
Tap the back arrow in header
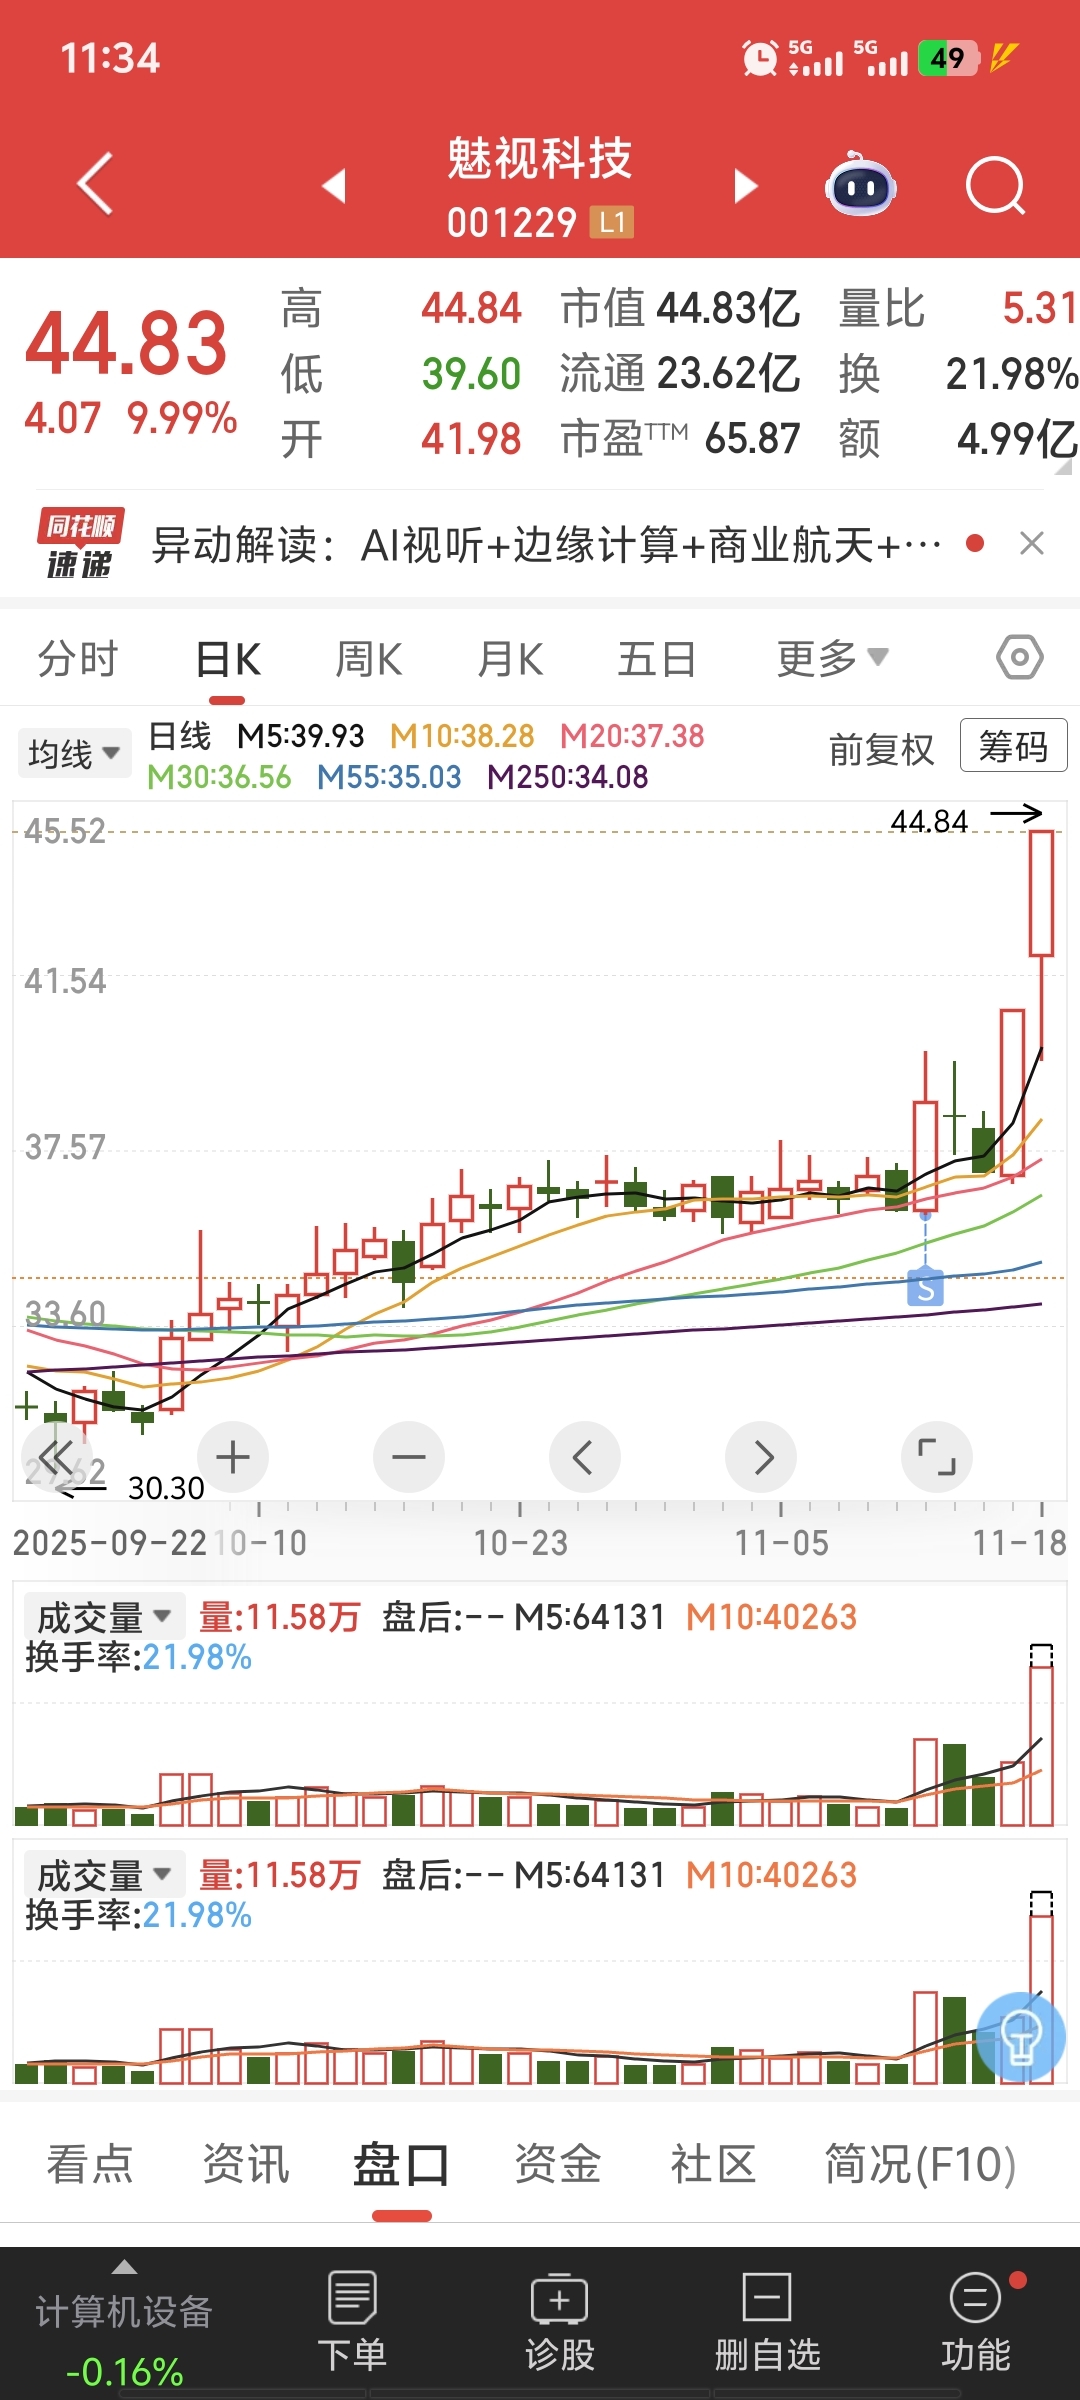click(95, 185)
